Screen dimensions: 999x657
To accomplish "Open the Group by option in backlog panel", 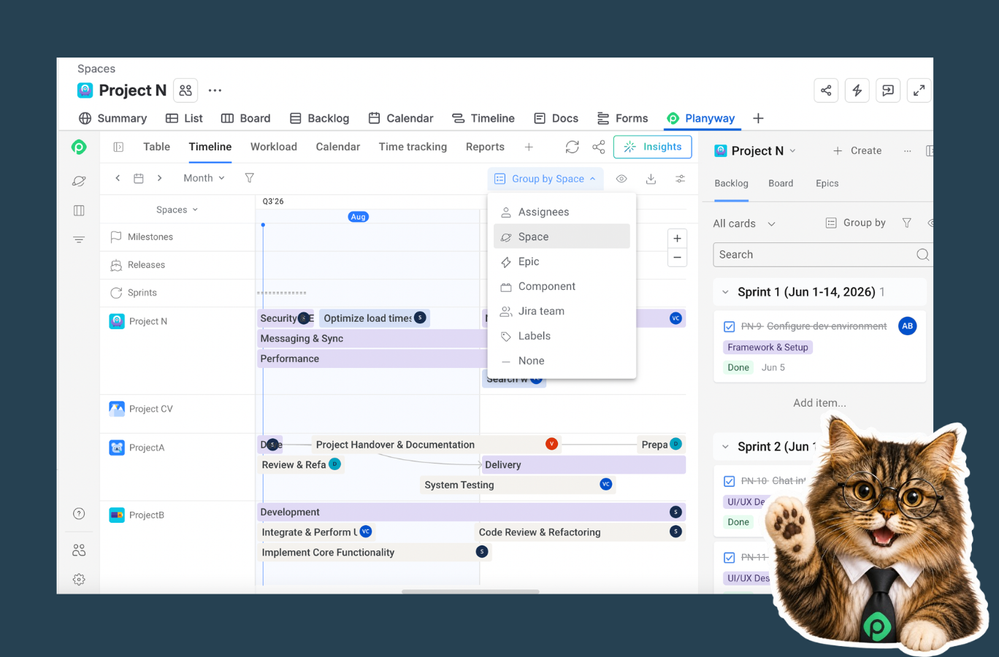I will point(855,223).
